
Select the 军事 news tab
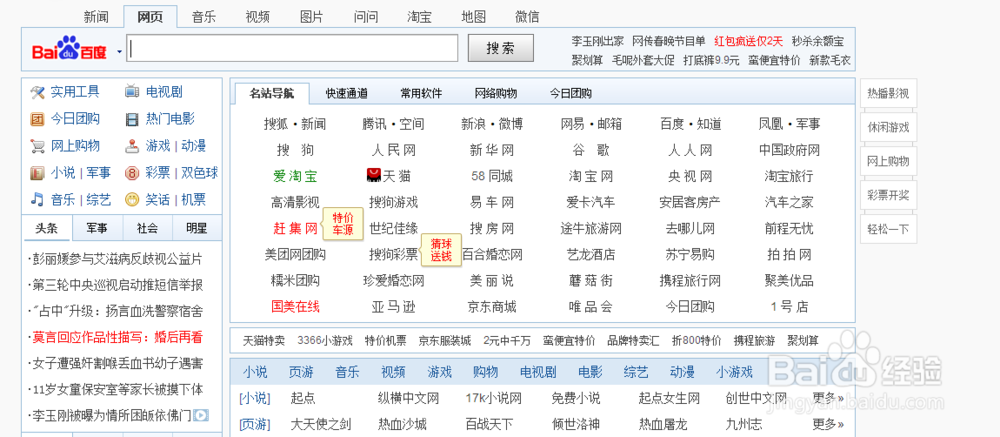97,228
